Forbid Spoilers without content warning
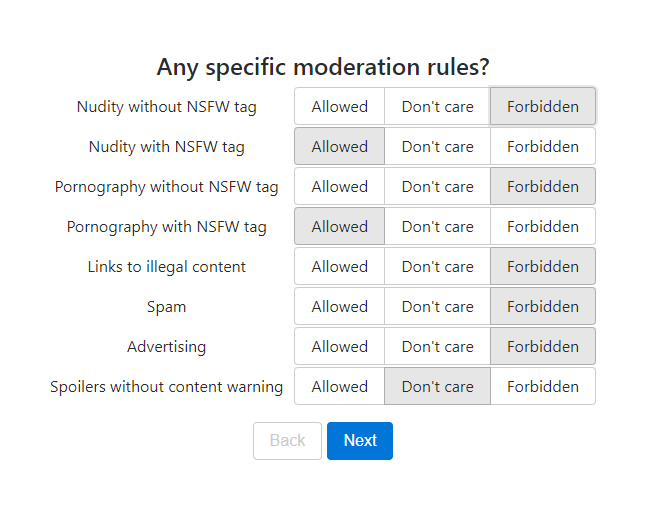This screenshot has width=672, height=505. (x=542, y=386)
